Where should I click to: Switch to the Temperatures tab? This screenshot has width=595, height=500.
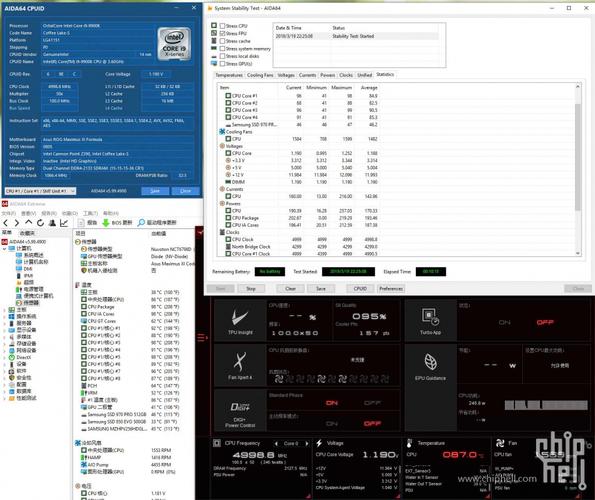coord(229,75)
